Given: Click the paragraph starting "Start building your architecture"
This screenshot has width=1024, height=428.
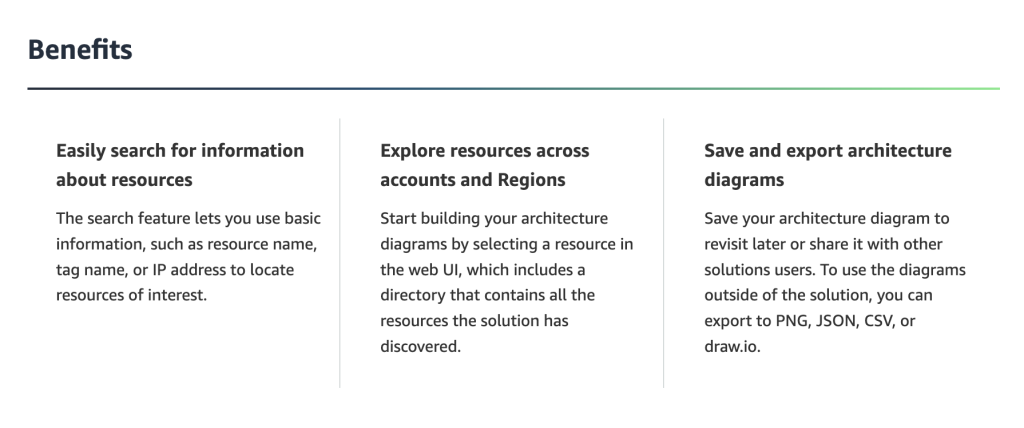Looking at the screenshot, I should coord(507,283).
